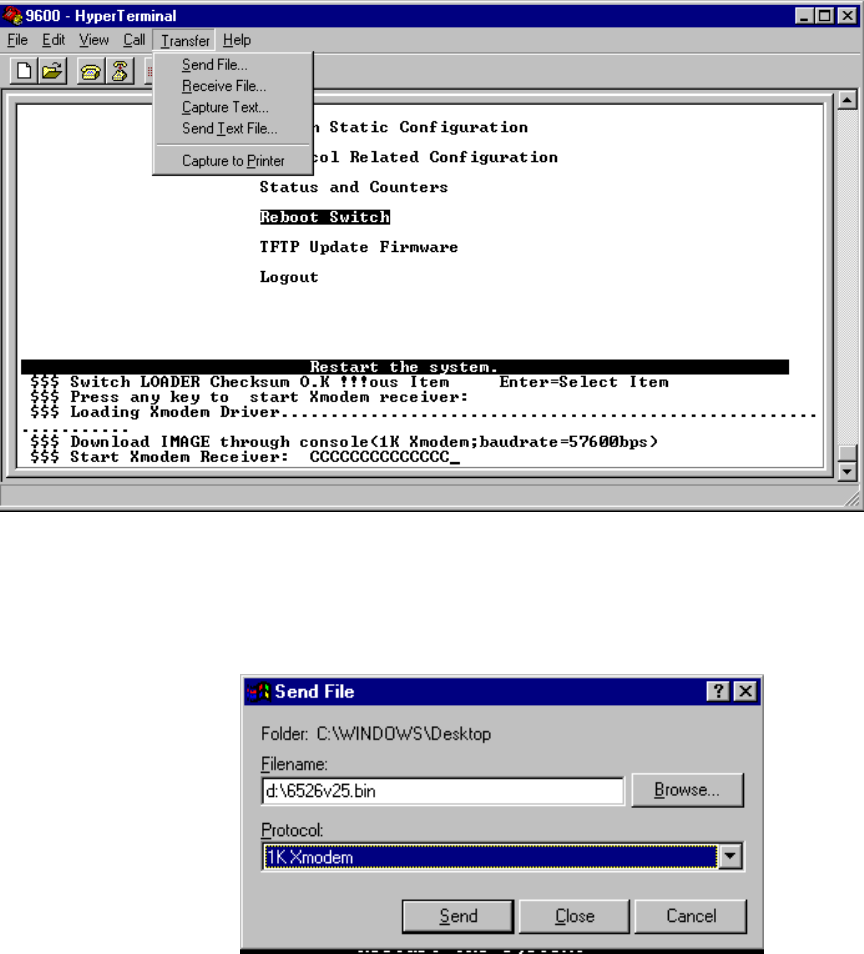Click the Filename input field
Screen dimensions: 864x954
(442, 790)
